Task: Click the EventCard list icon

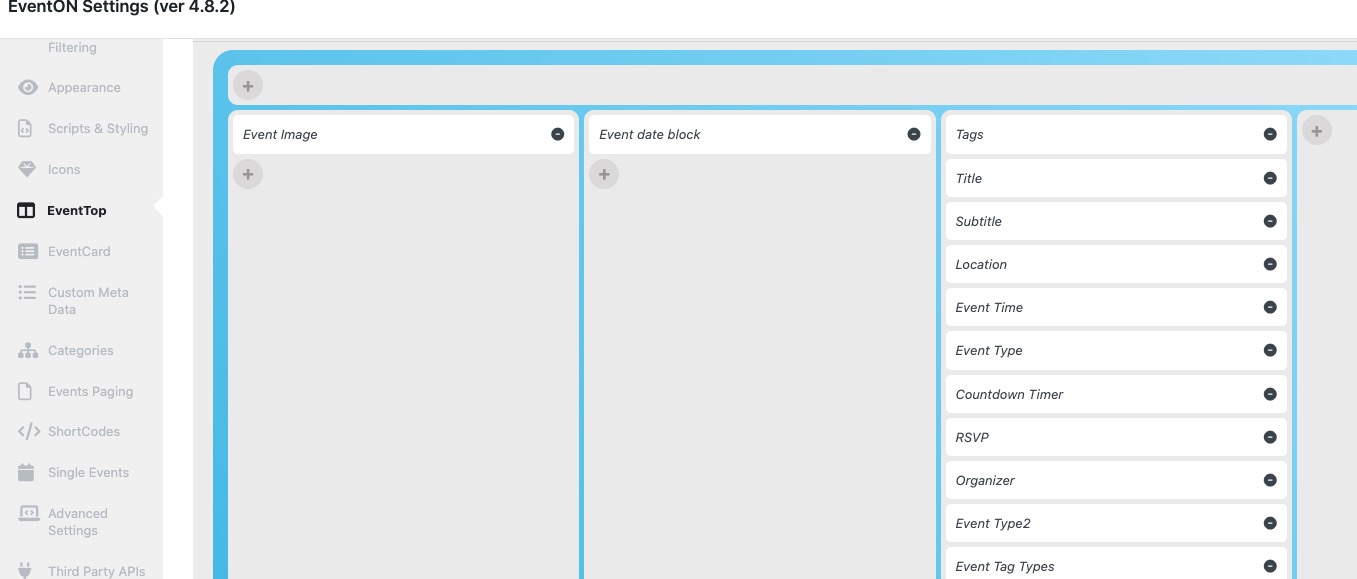Action: 27,251
